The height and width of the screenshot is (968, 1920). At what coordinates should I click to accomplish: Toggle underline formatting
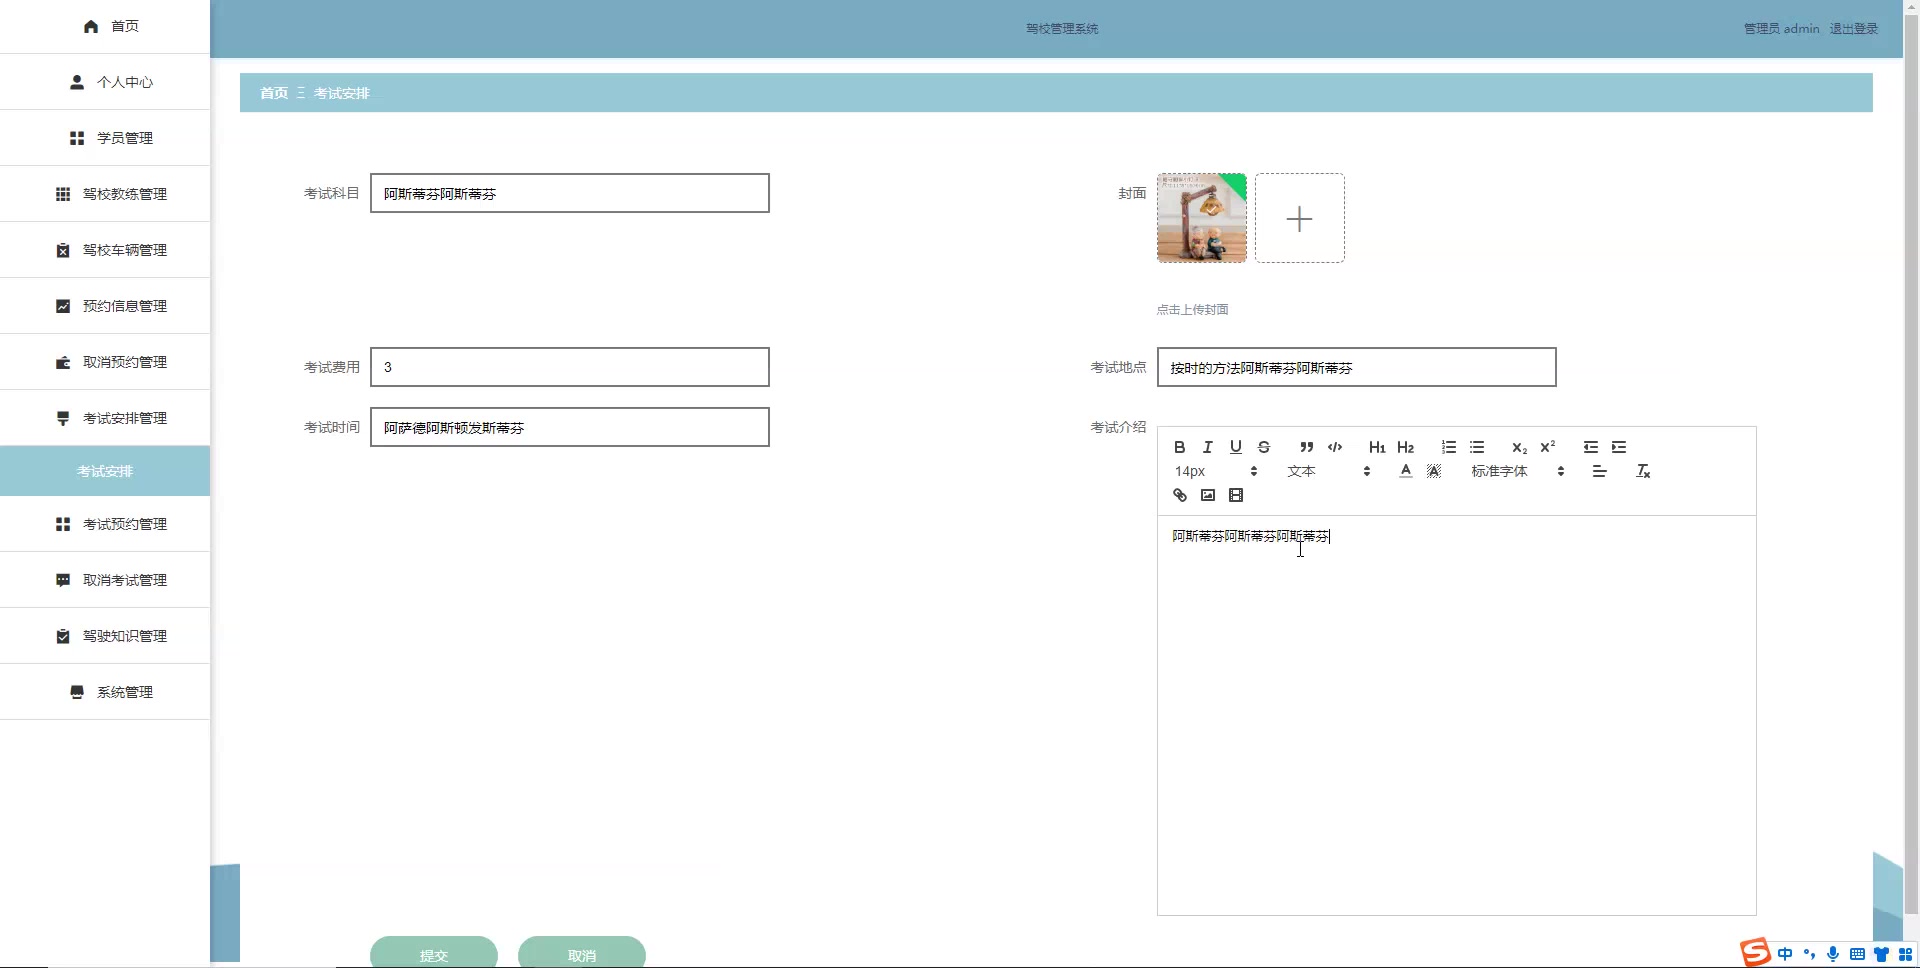tap(1235, 447)
